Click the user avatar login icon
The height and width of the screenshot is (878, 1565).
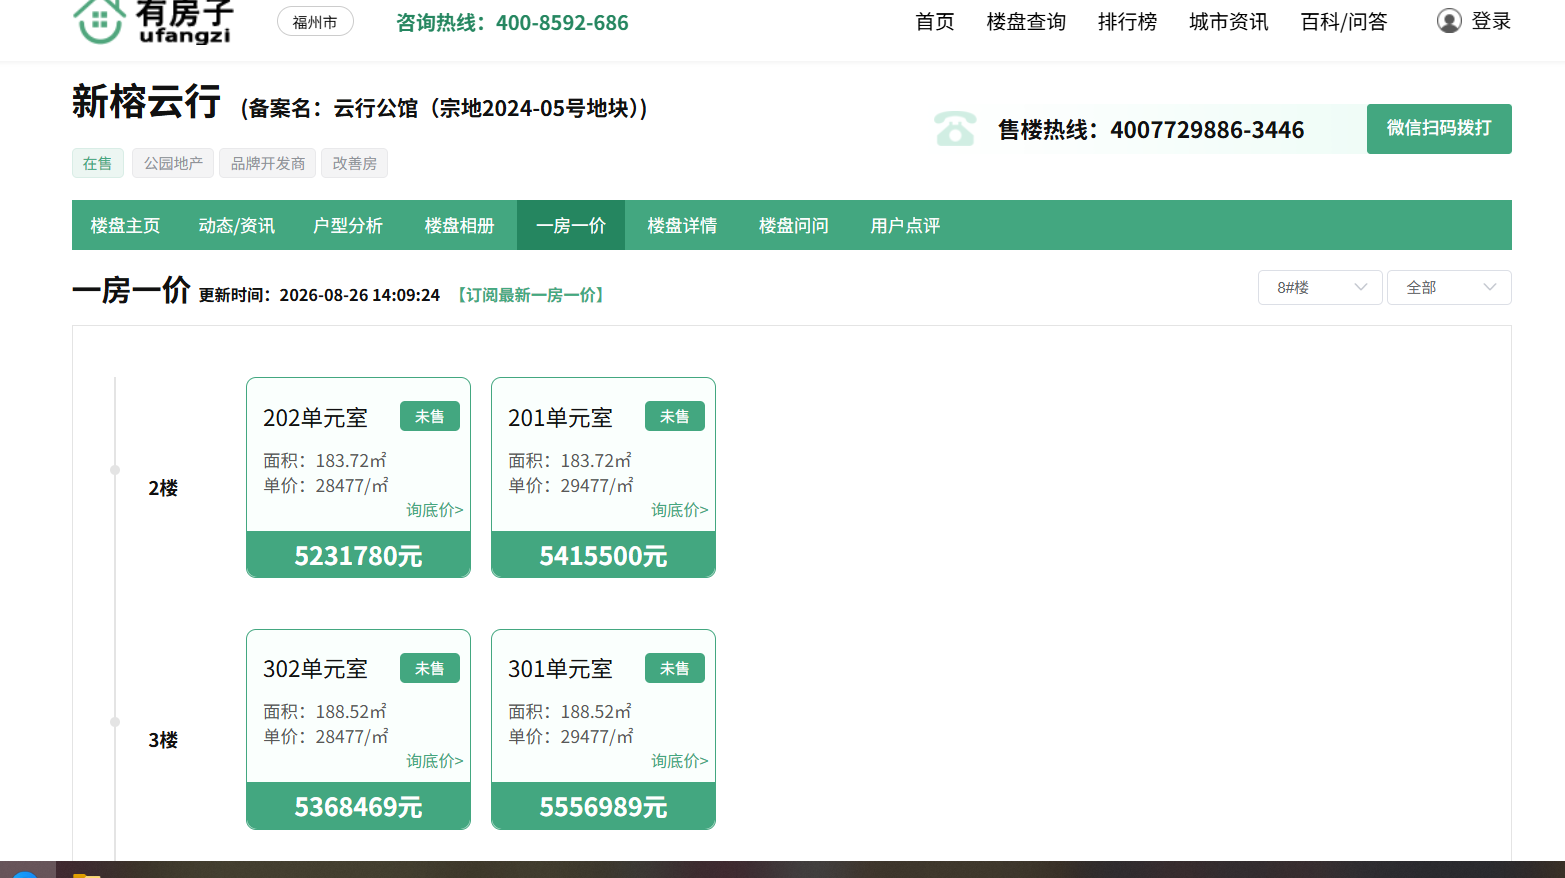1449,21
